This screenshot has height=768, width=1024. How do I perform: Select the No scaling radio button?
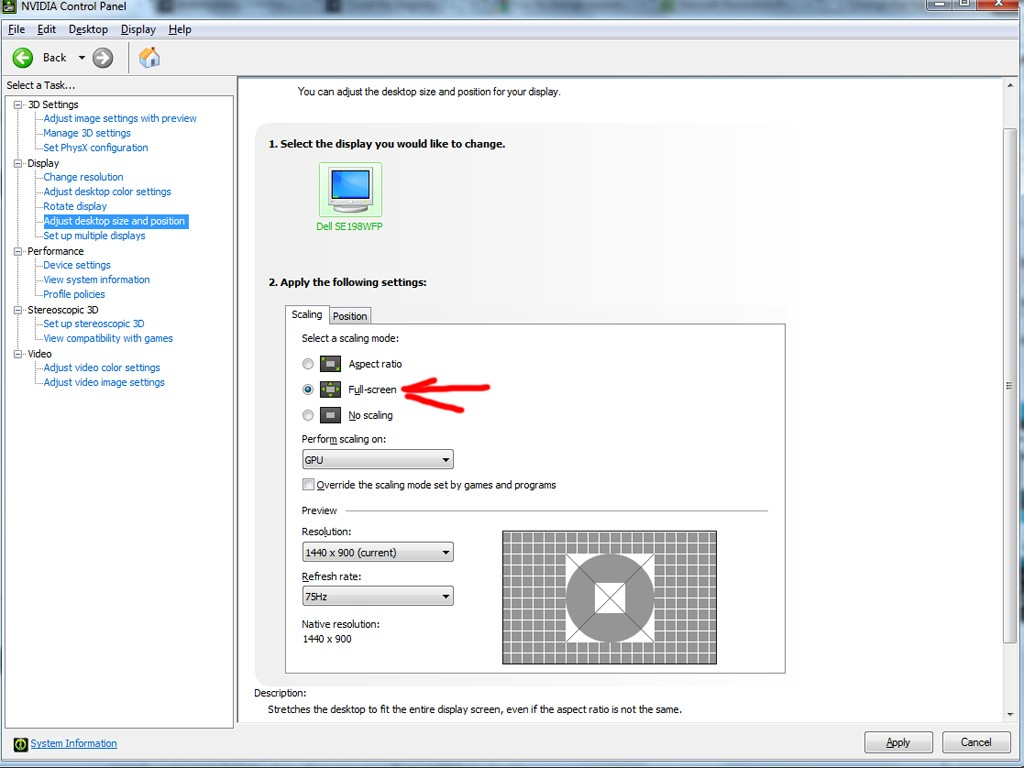pos(308,415)
